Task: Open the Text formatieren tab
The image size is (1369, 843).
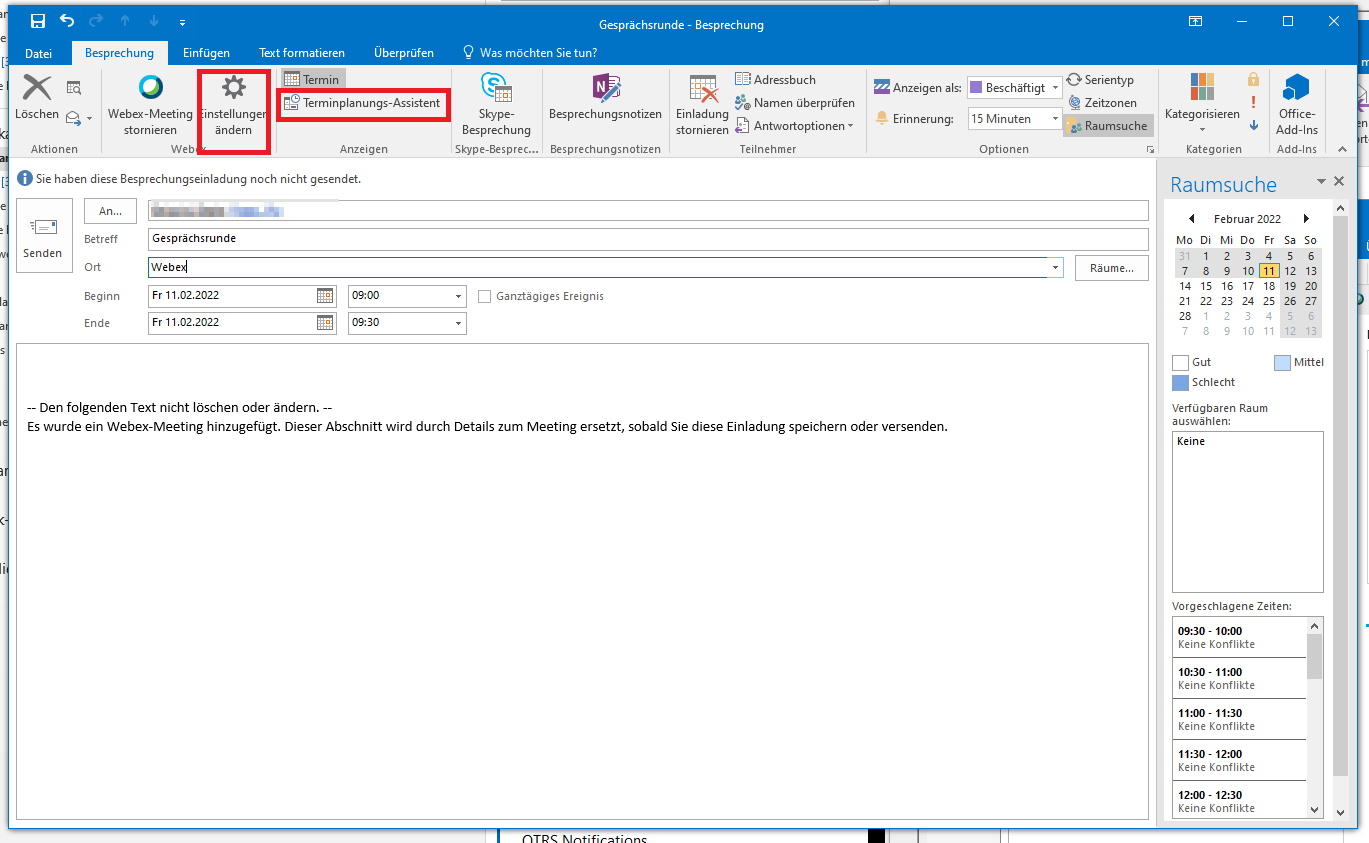Action: 301,53
